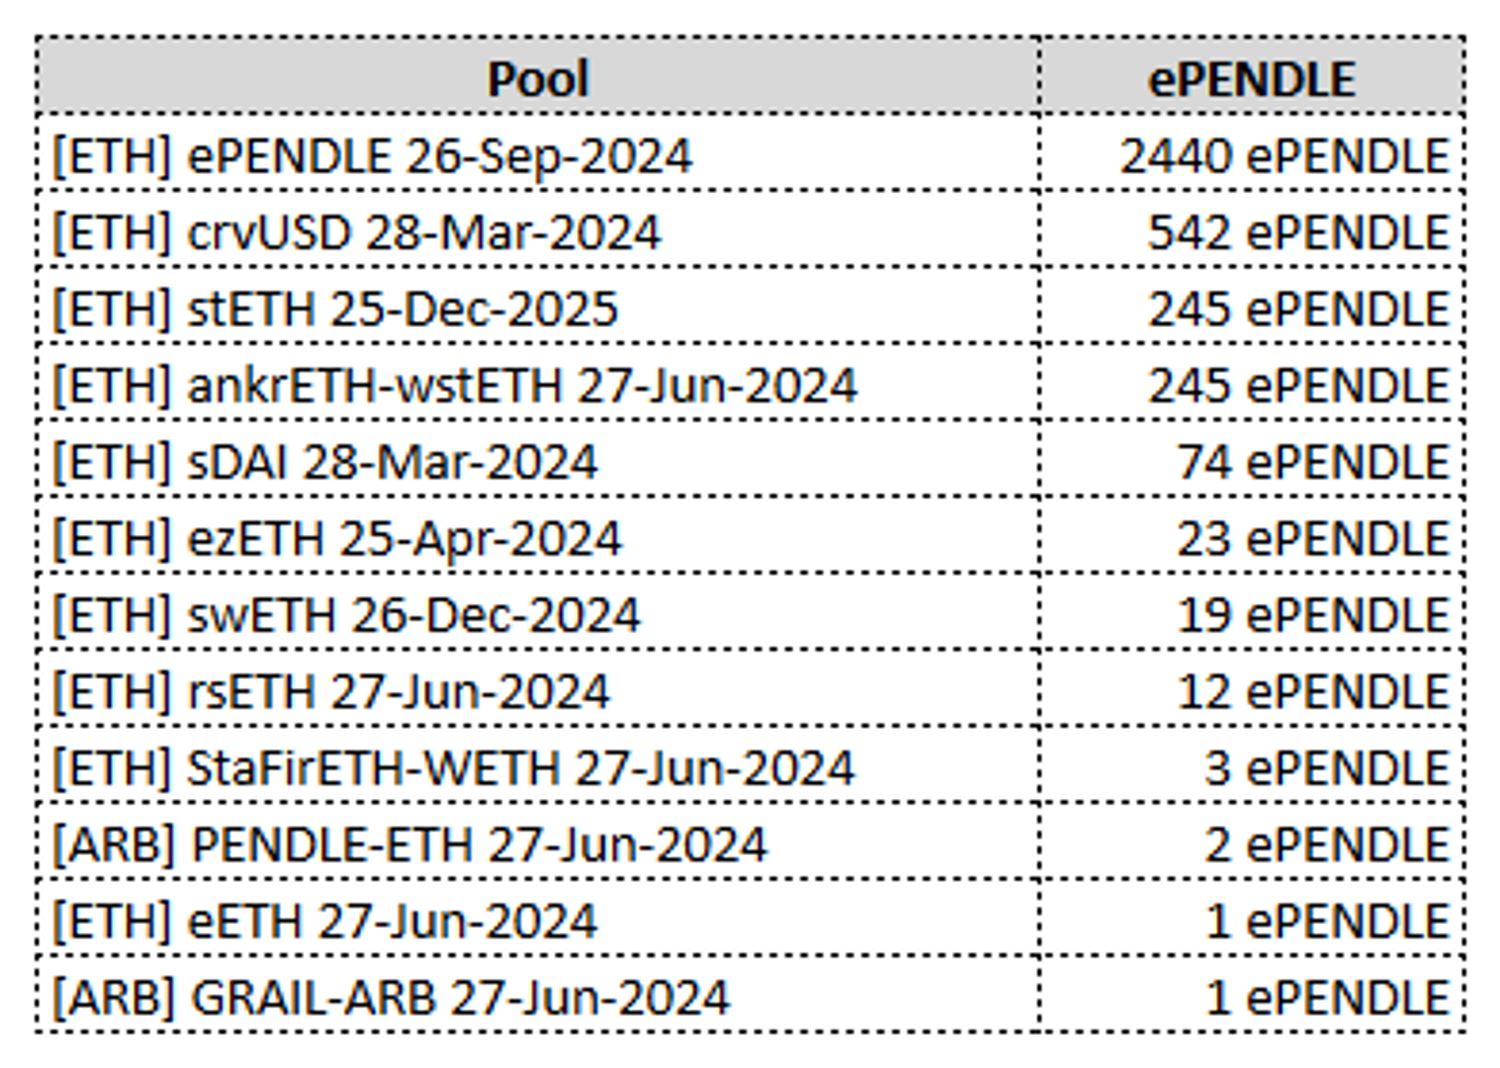Click the 3 ePENDLE value cell
This screenshot has width=1500, height=1068.
1326,768
